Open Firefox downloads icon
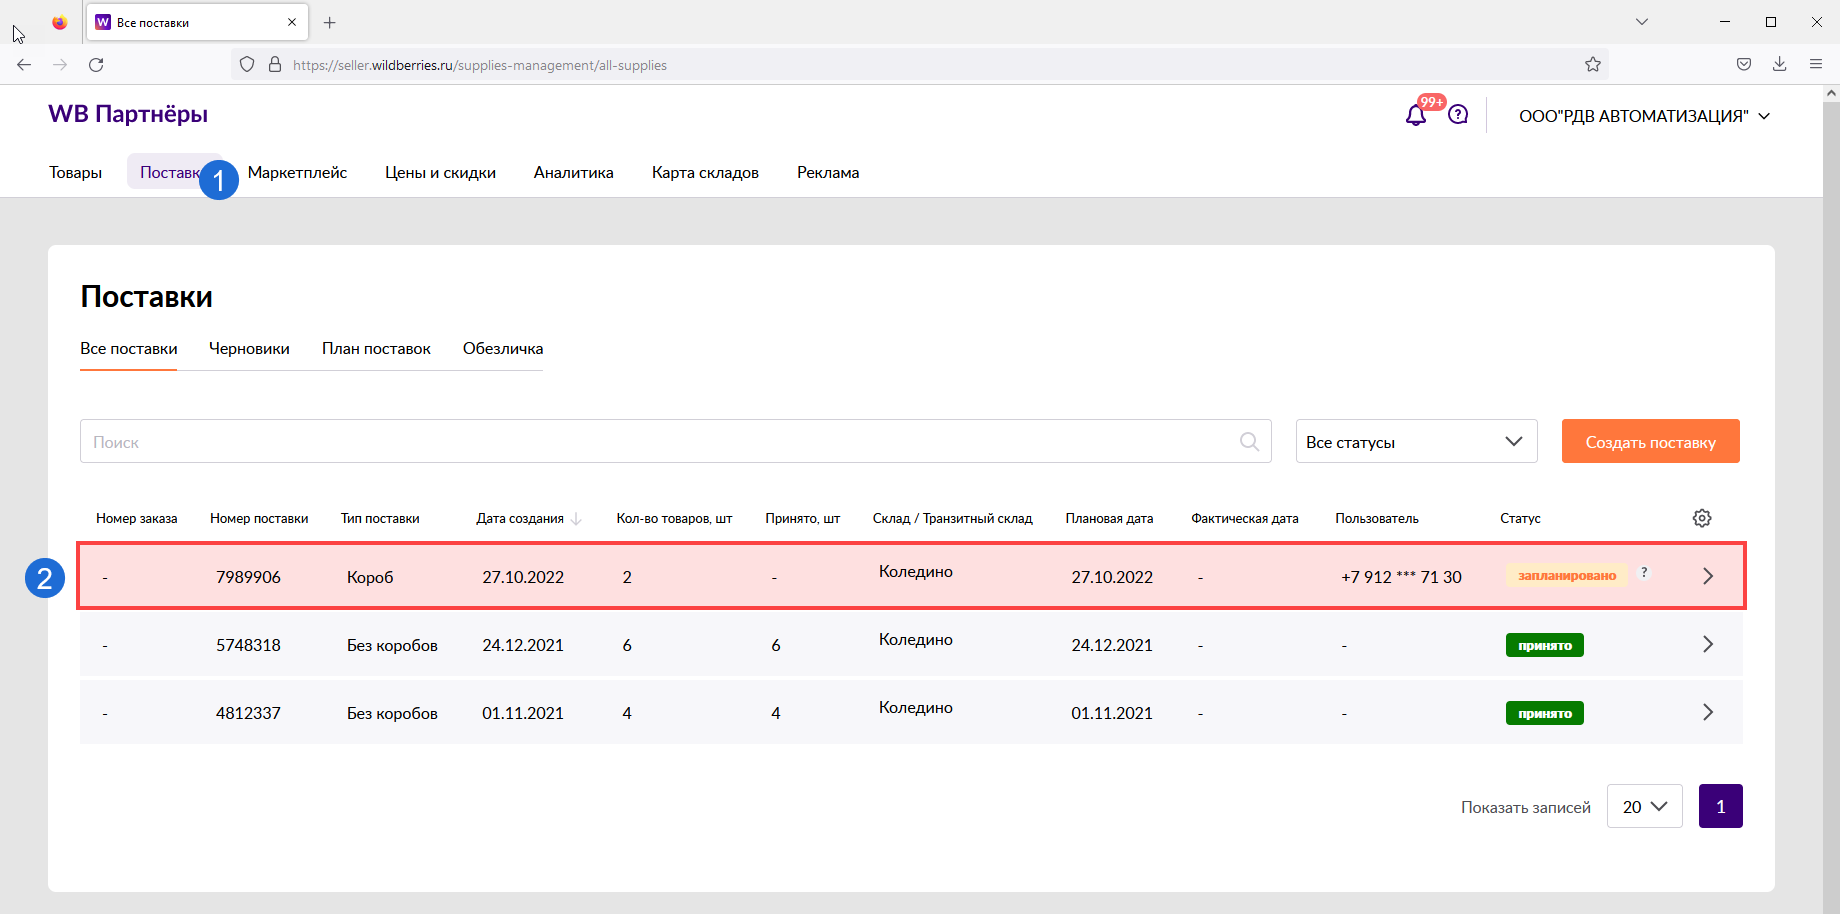Viewport: 1840px width, 914px height. coord(1779,65)
